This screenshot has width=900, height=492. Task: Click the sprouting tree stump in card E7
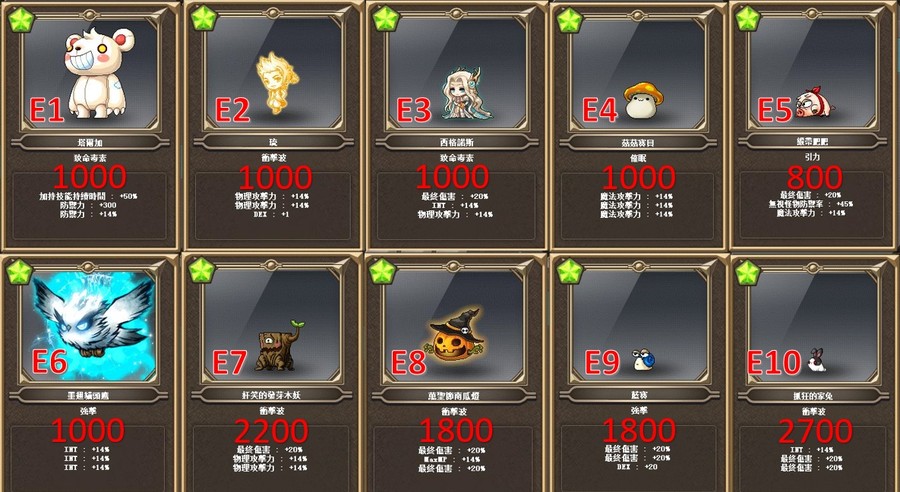(x=279, y=346)
